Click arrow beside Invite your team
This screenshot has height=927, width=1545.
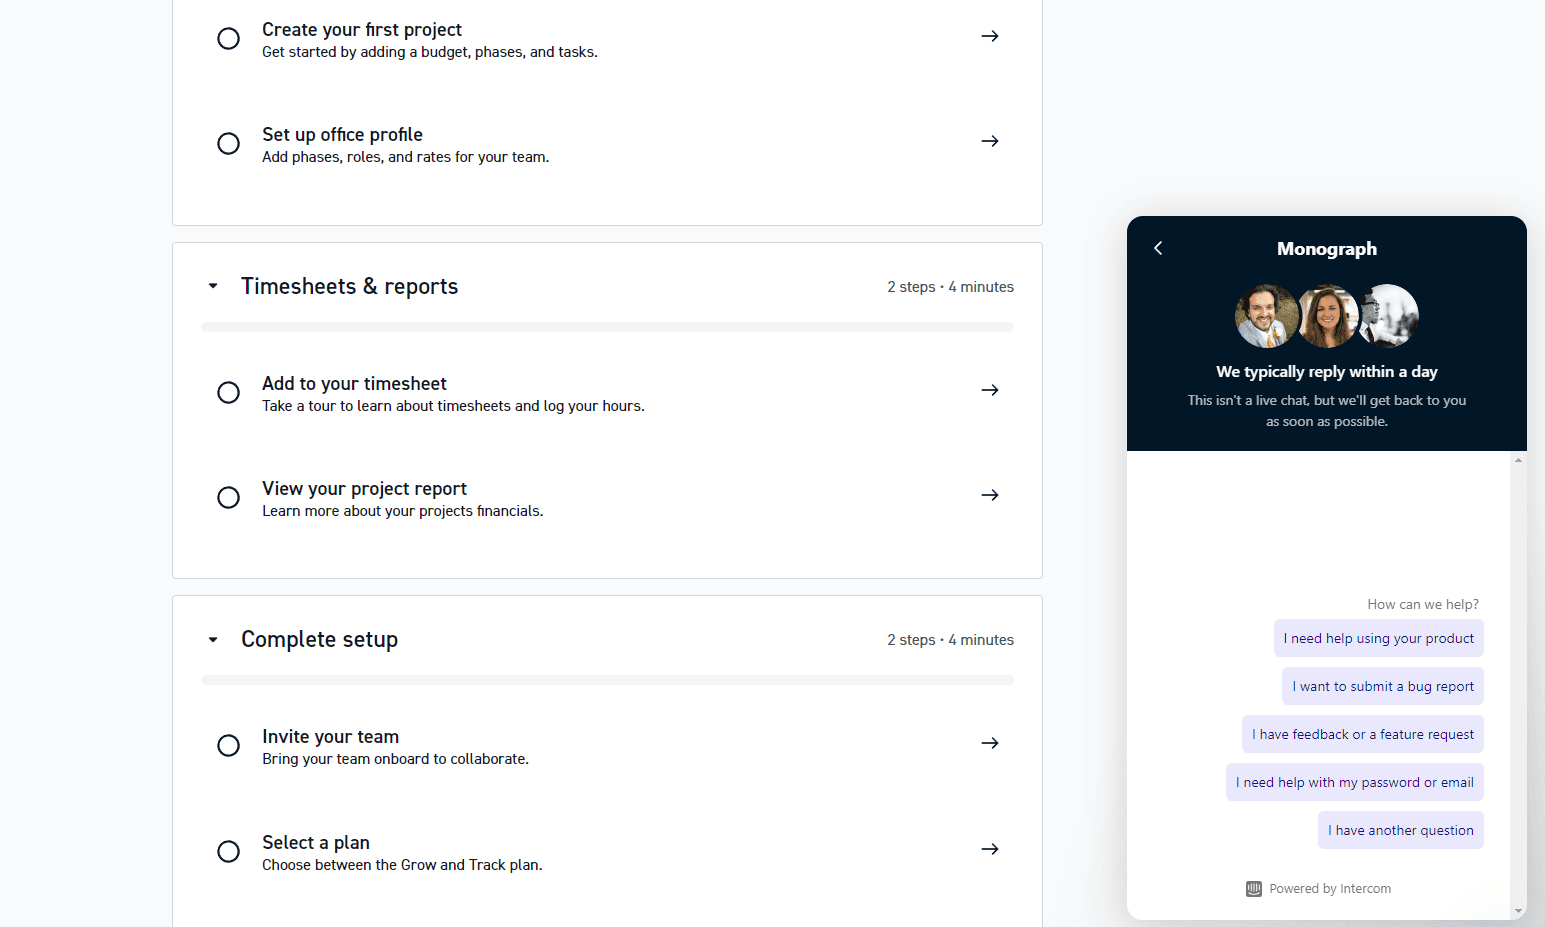click(x=990, y=743)
